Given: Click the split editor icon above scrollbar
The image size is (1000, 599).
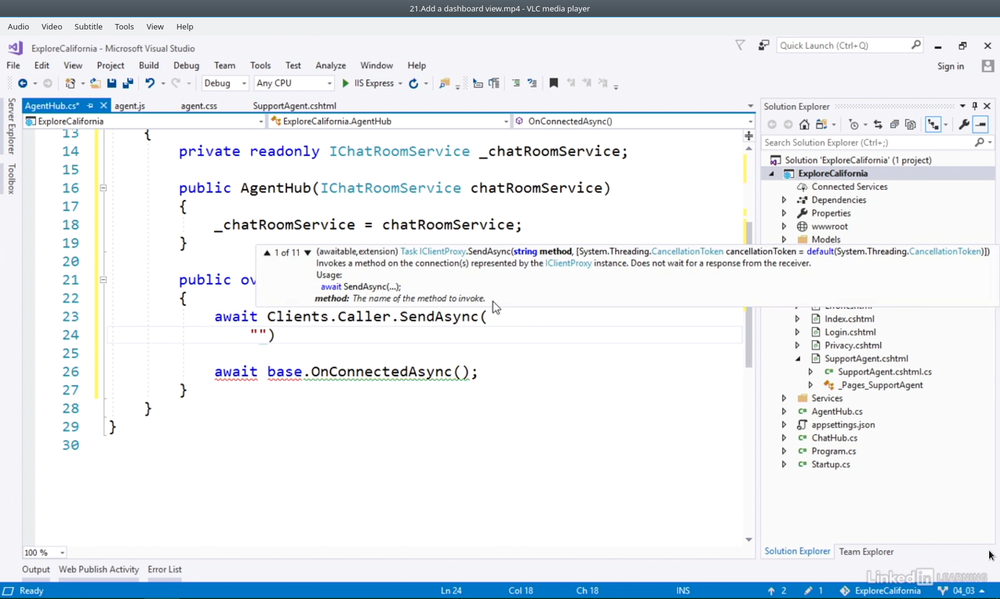Looking at the screenshot, I should click(749, 136).
